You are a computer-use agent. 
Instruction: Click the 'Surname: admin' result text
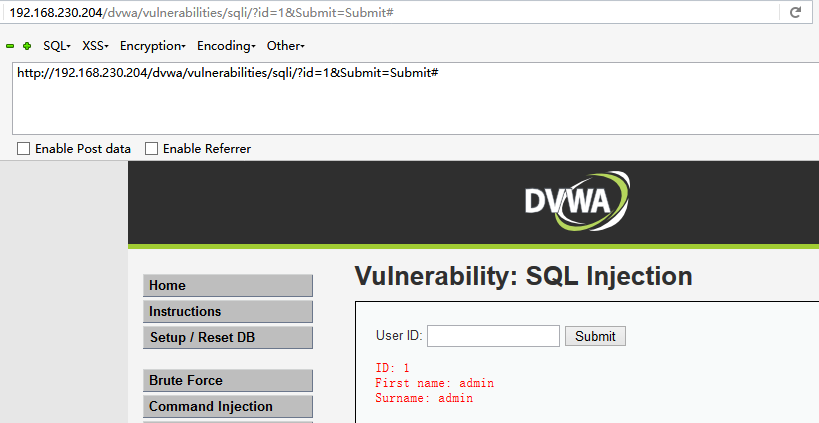pos(424,398)
